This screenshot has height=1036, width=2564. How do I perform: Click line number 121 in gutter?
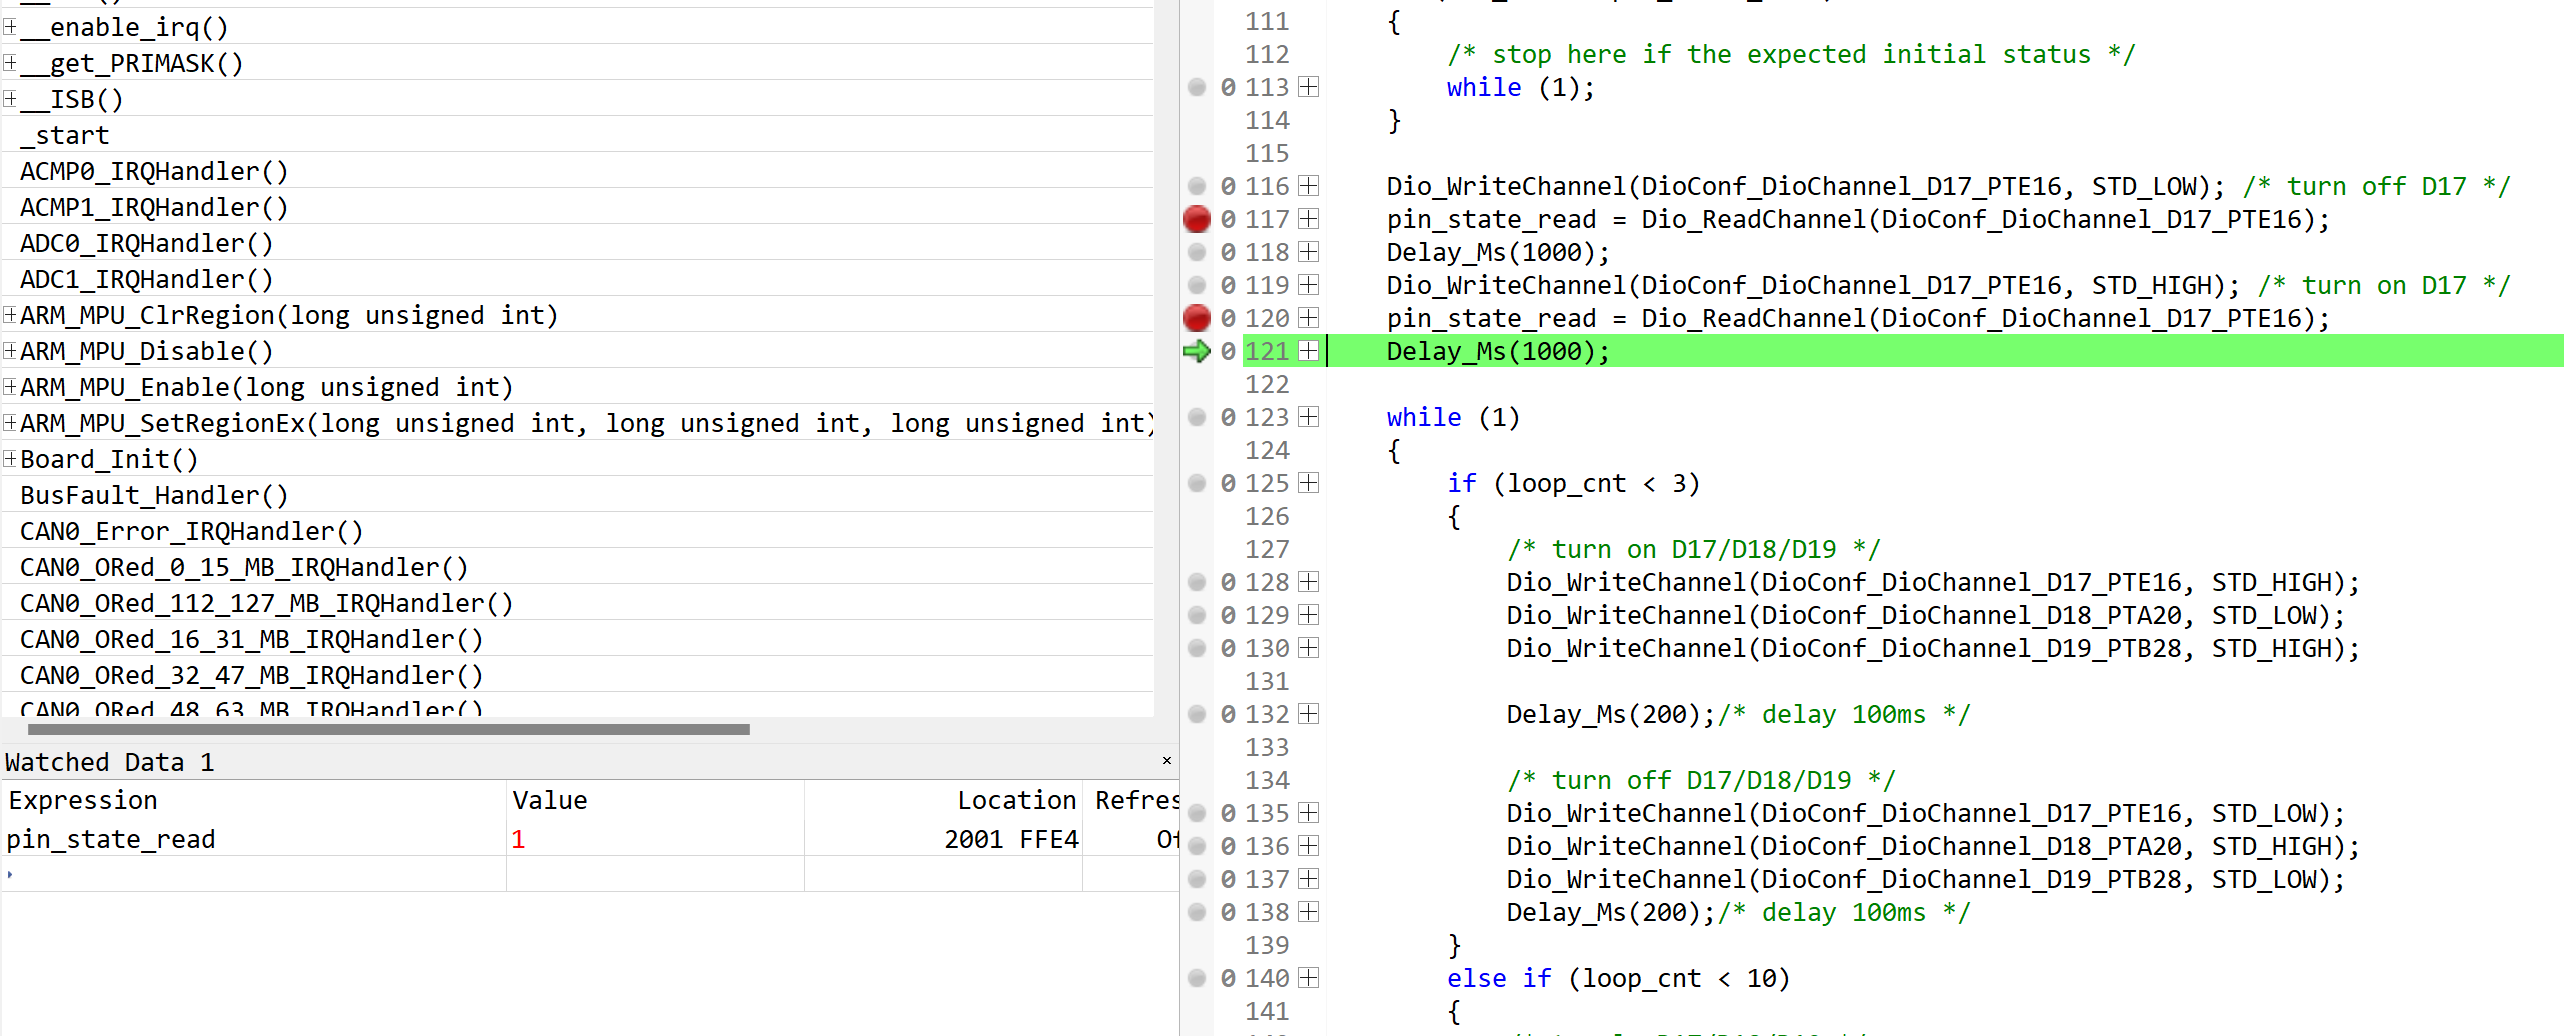click(1267, 351)
